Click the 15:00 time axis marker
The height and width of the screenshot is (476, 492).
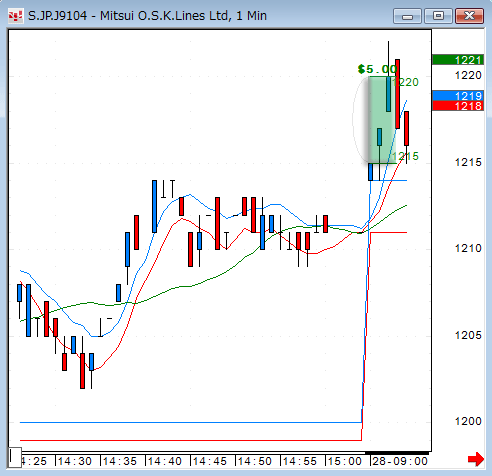point(345,461)
